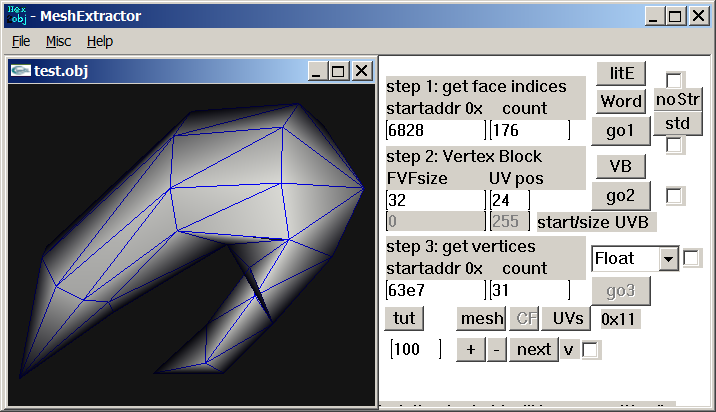716x412 pixels.
Task: Open the Help menu
Action: [x=100, y=42]
